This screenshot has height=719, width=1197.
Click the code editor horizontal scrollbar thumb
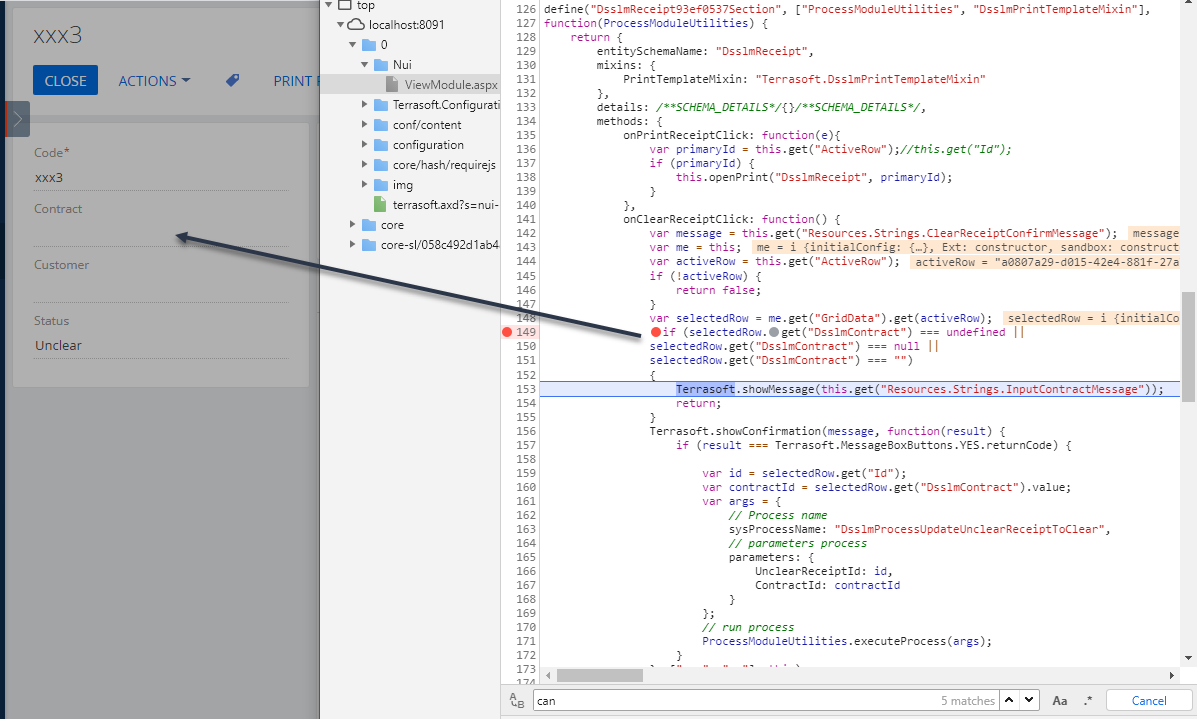(x=600, y=675)
